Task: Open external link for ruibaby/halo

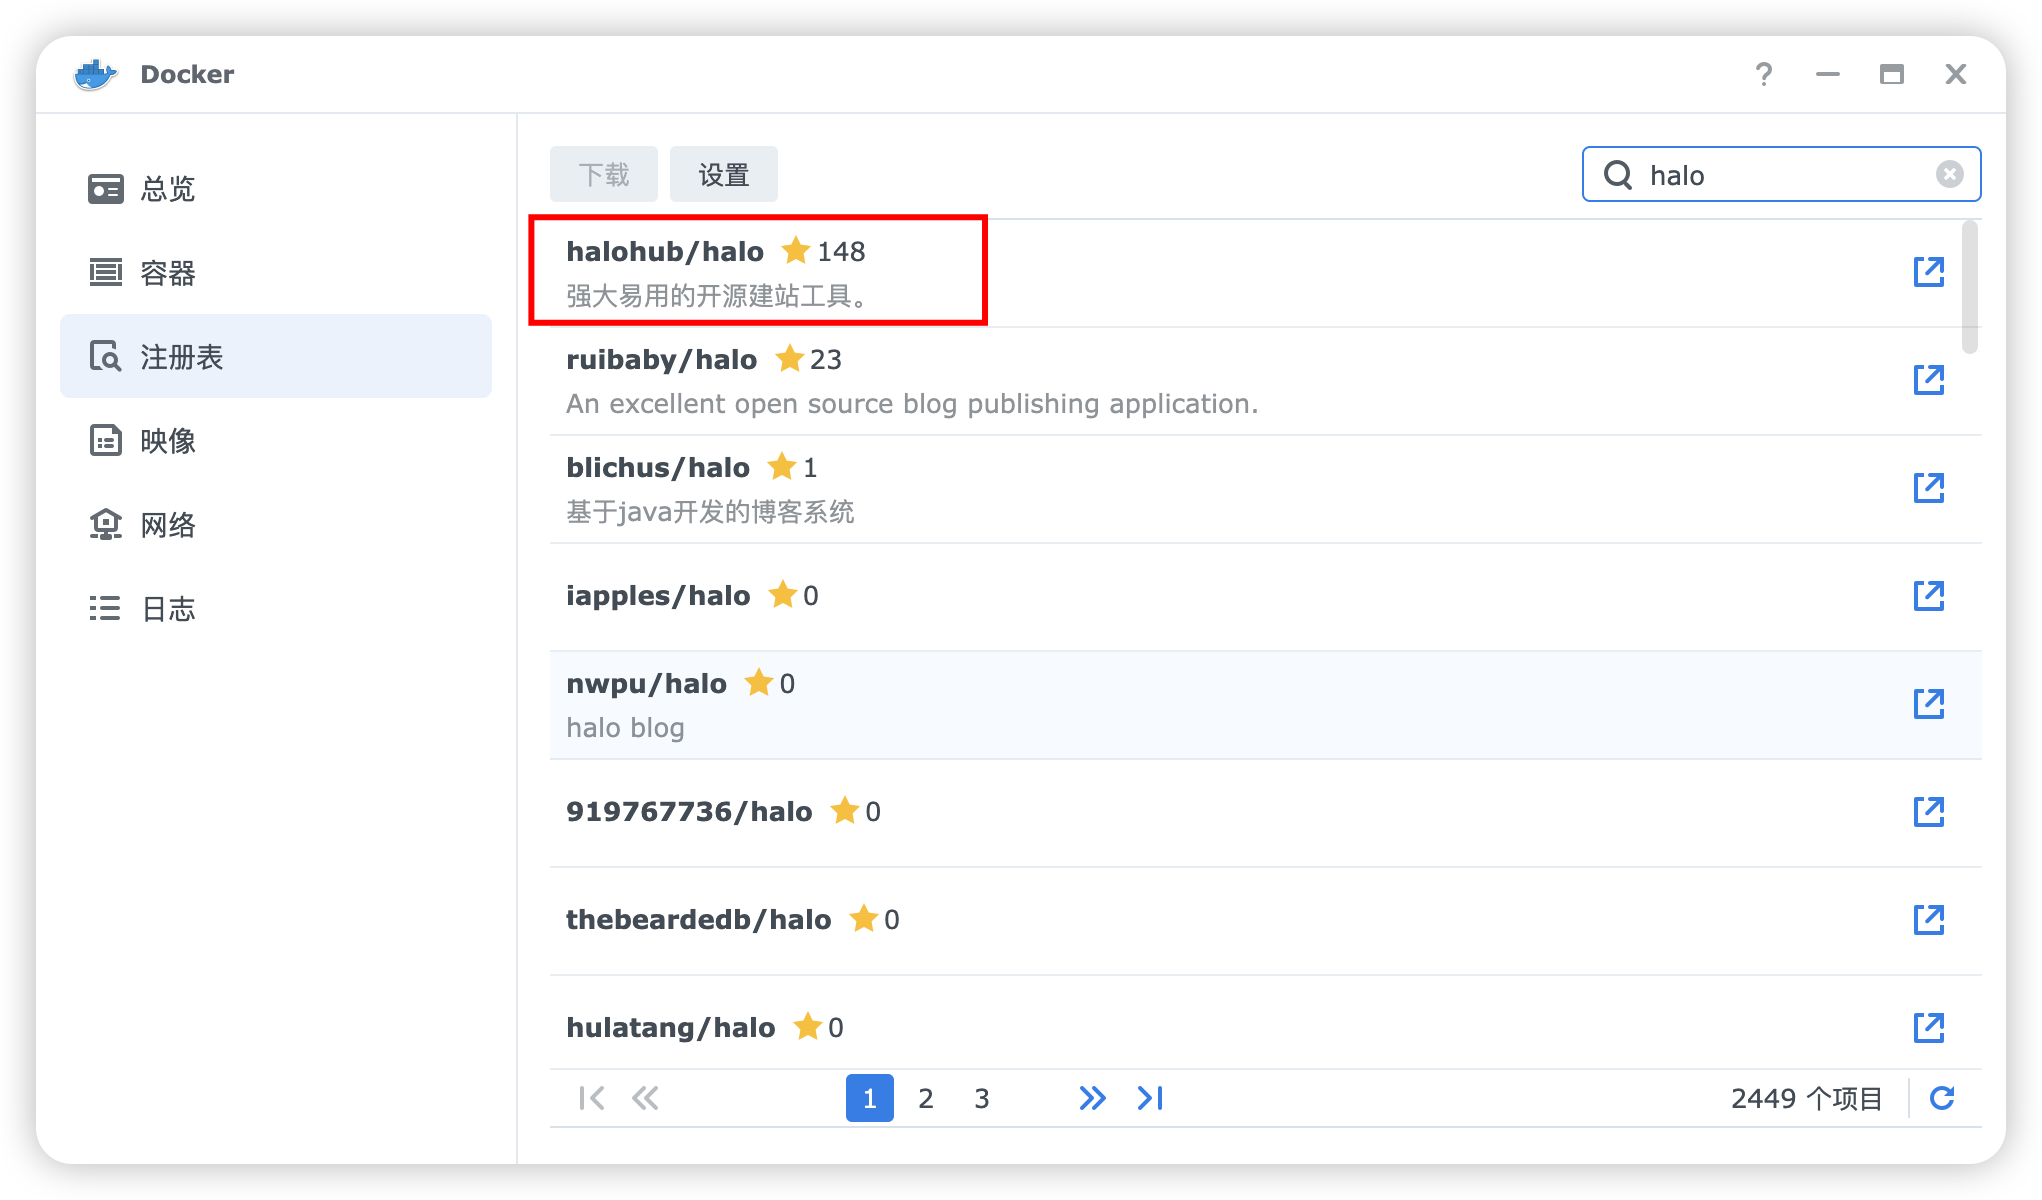Action: click(x=1928, y=380)
